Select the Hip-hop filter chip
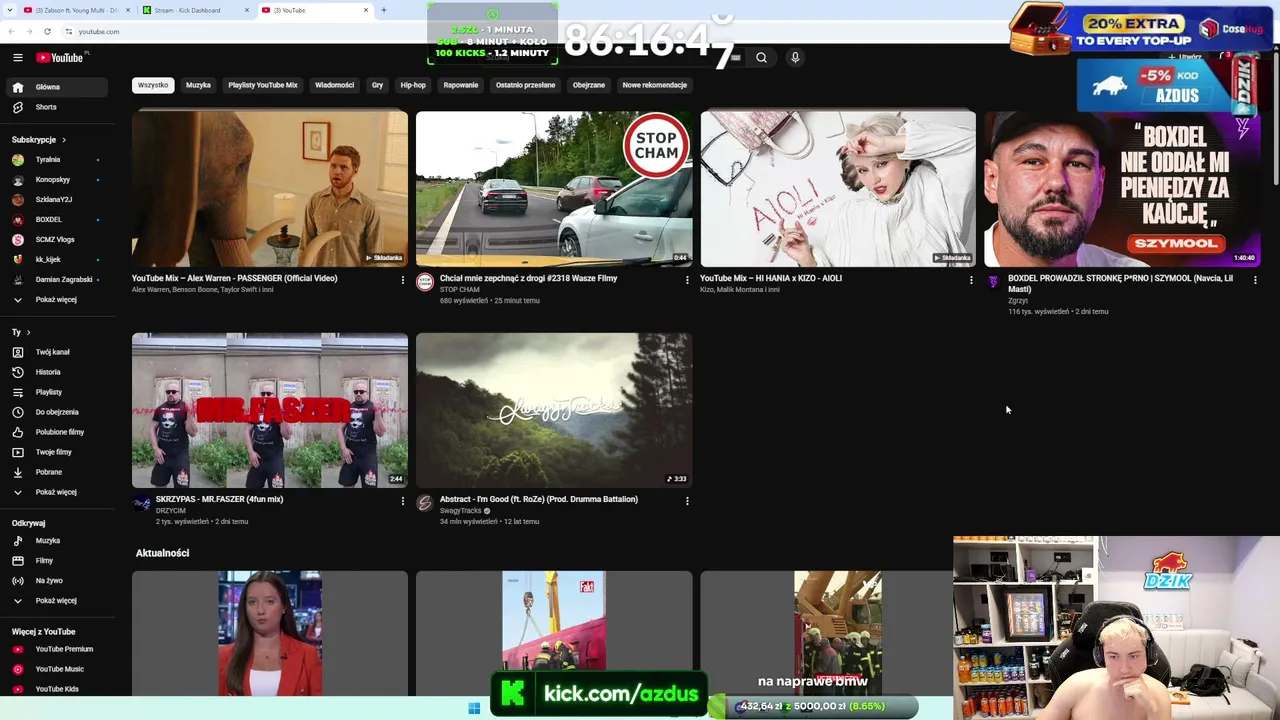This screenshot has width=1280, height=720. click(413, 85)
